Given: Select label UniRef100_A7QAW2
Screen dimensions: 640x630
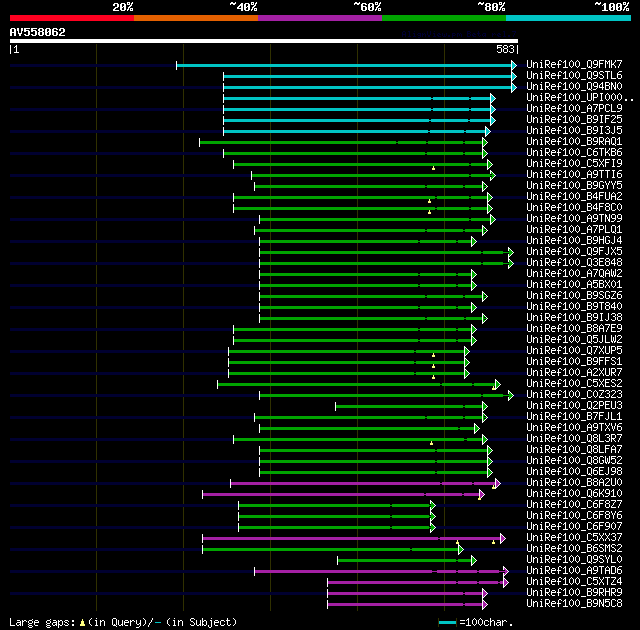Looking at the screenshot, I should pos(574,273).
